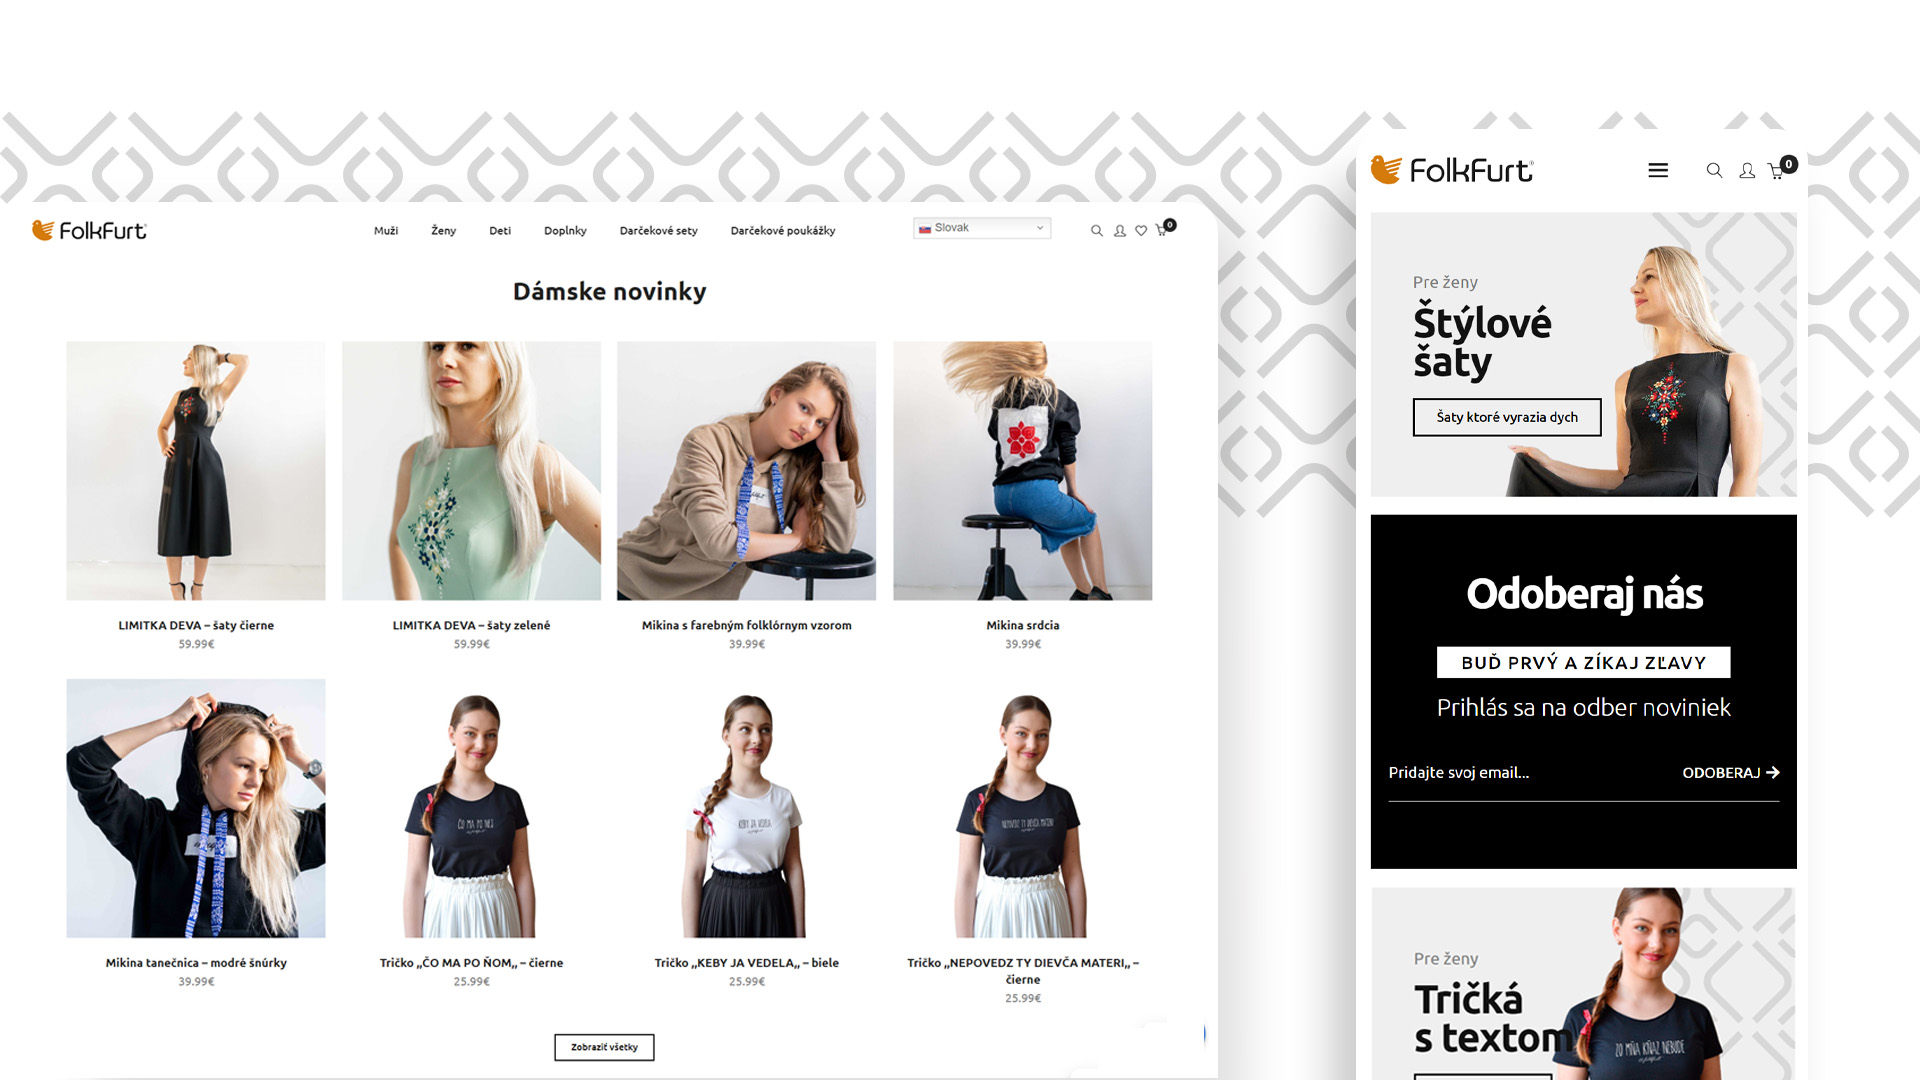Open the desktop shopping cart icon
The image size is (1920, 1080).
pos(1163,230)
